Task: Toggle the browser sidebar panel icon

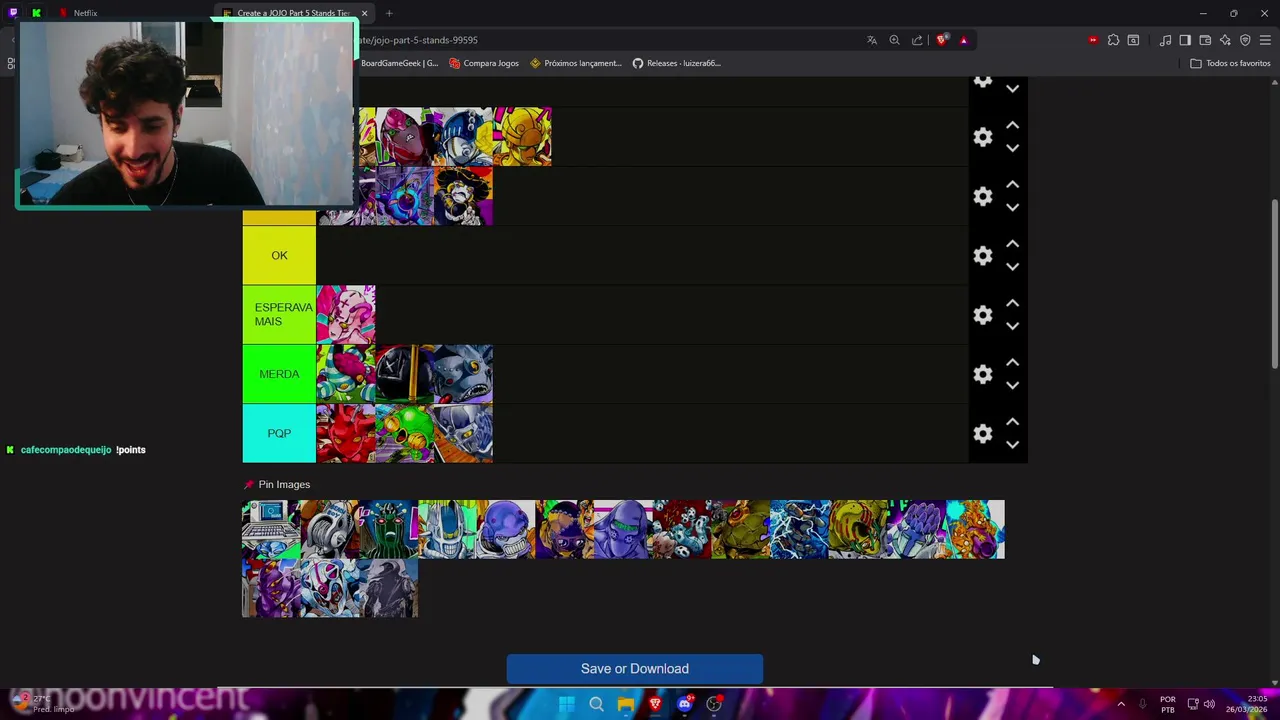Action: 1185,40
